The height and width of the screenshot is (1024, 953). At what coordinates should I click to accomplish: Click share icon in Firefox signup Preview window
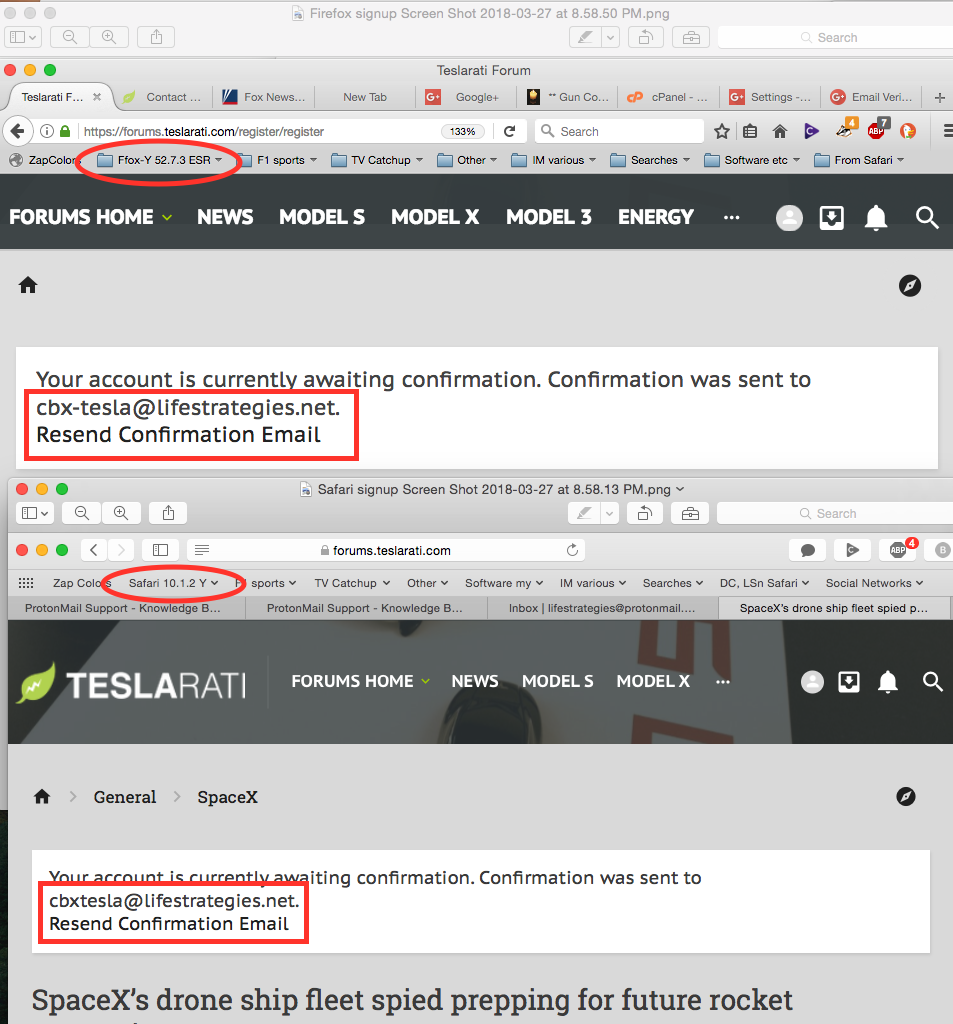click(x=156, y=37)
